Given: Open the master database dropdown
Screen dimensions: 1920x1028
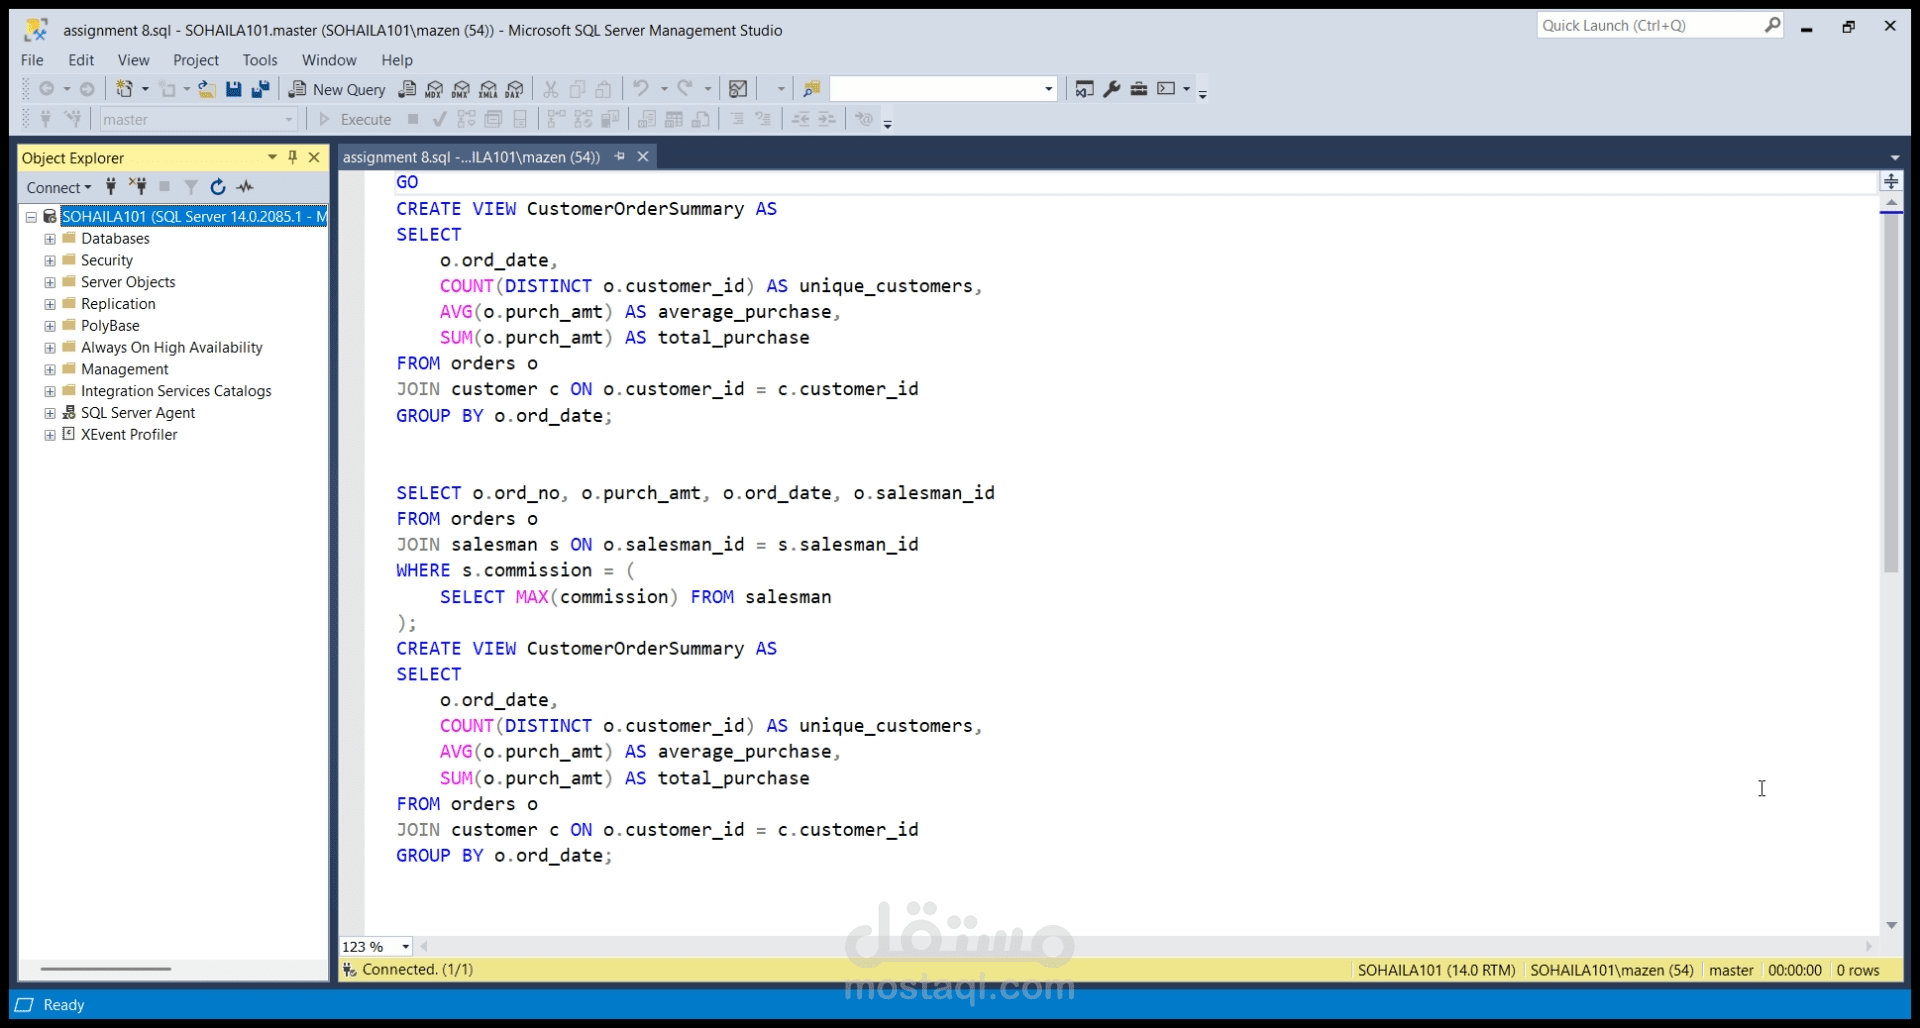Looking at the screenshot, I should point(289,120).
